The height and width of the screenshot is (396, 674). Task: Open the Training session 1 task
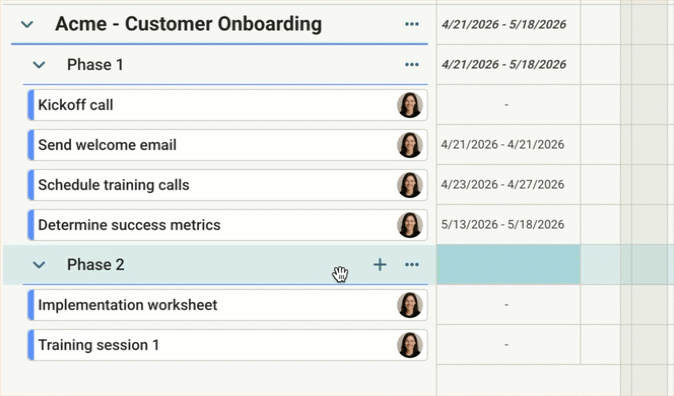tap(228, 345)
